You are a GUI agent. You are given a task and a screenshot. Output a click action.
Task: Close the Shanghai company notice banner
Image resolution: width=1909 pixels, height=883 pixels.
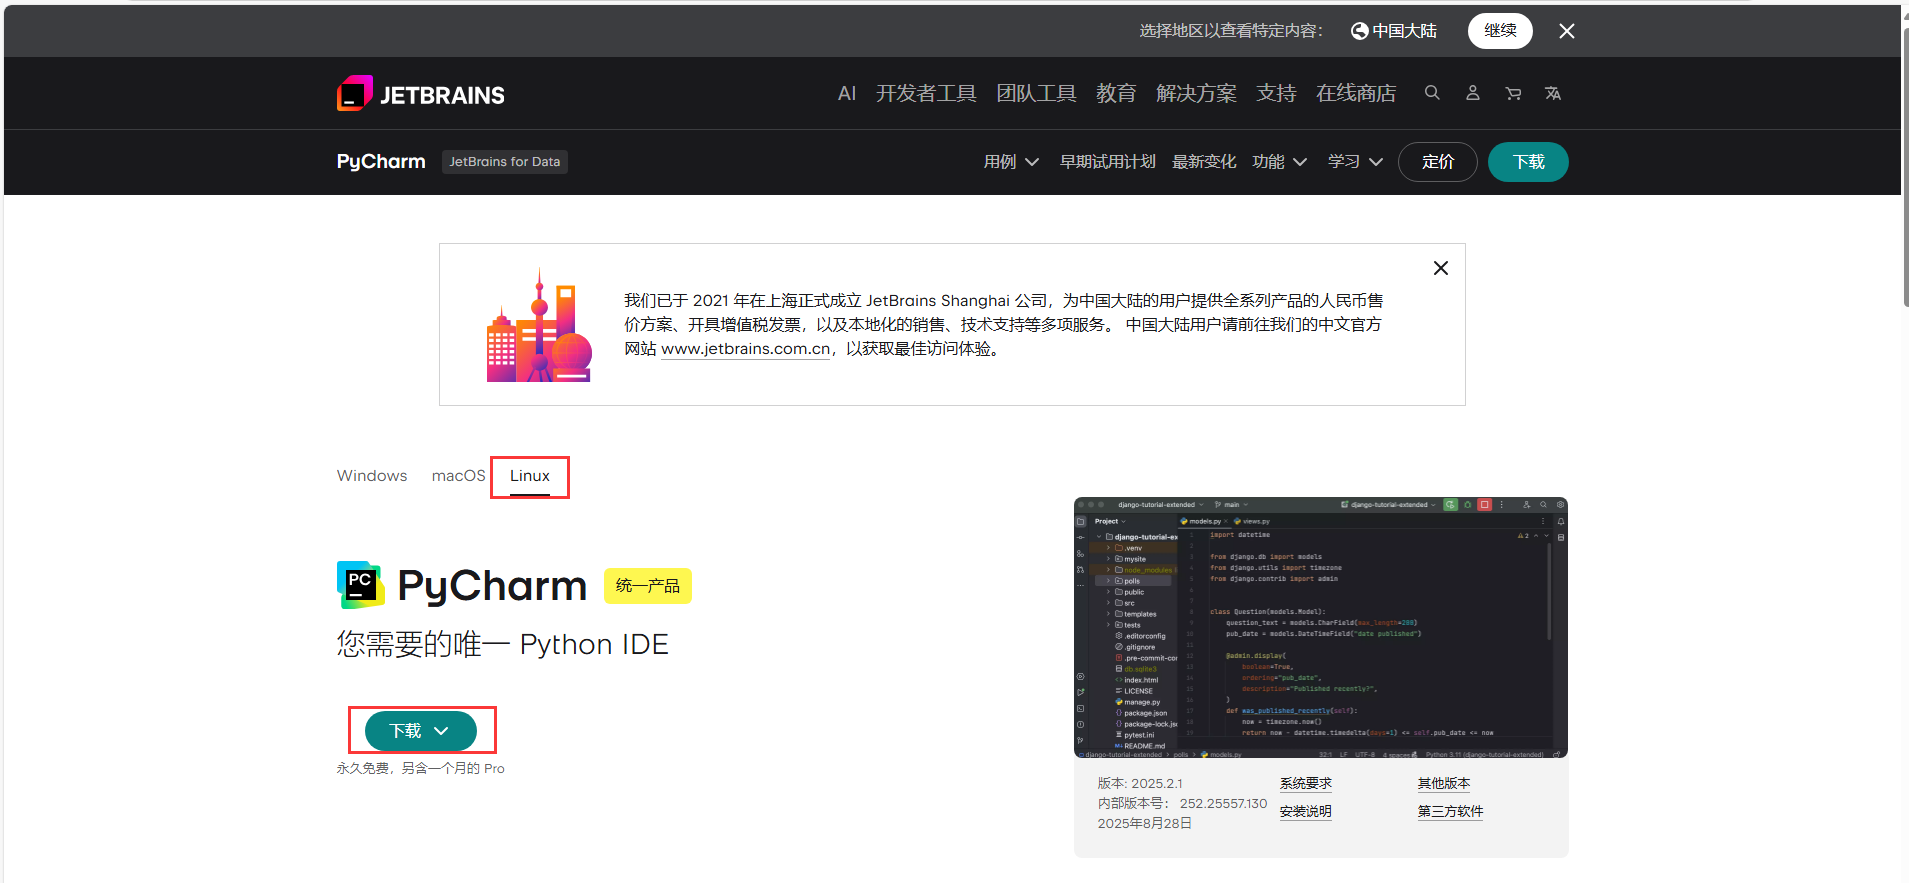click(1441, 268)
